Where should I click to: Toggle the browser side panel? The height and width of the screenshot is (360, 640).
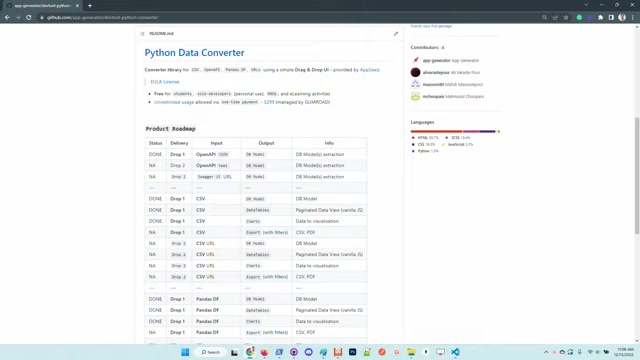tap(611, 18)
